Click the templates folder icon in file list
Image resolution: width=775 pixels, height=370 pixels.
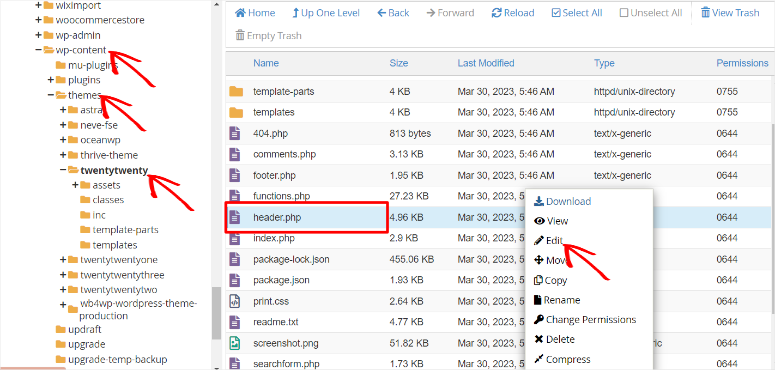(236, 112)
